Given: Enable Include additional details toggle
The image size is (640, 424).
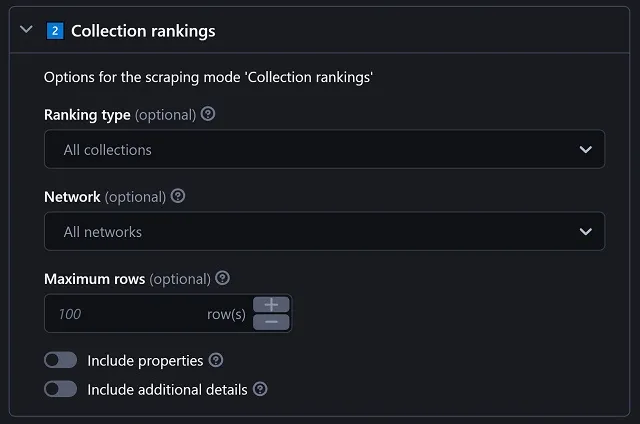Looking at the screenshot, I should coord(60,389).
